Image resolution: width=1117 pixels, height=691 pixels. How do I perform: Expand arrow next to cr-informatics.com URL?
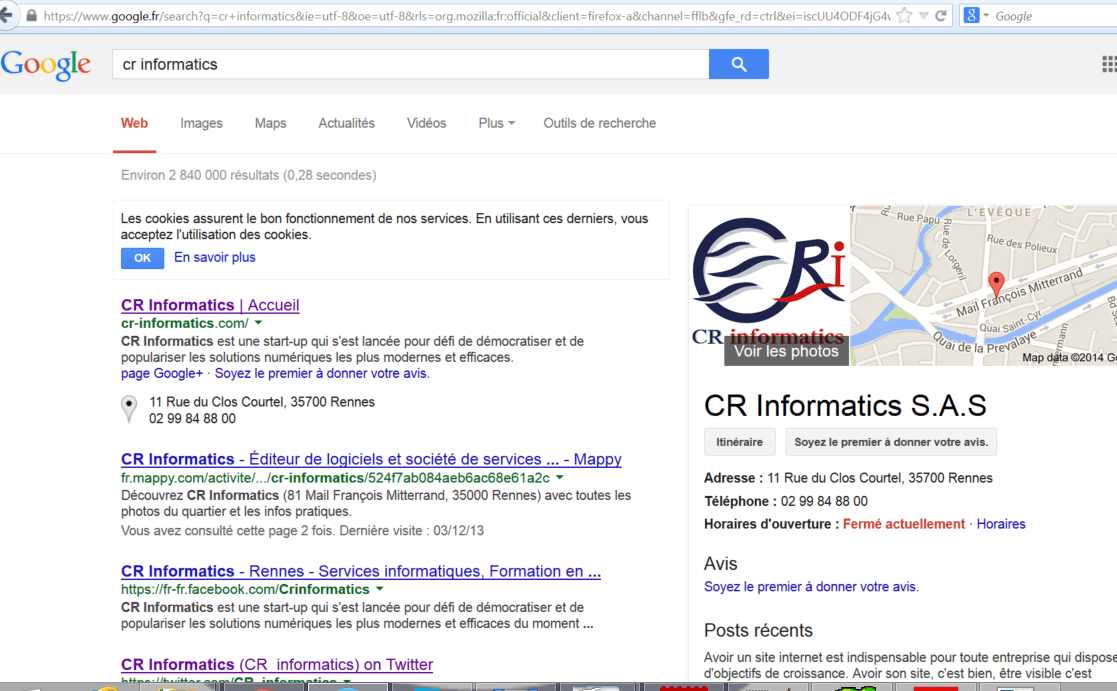click(x=259, y=323)
